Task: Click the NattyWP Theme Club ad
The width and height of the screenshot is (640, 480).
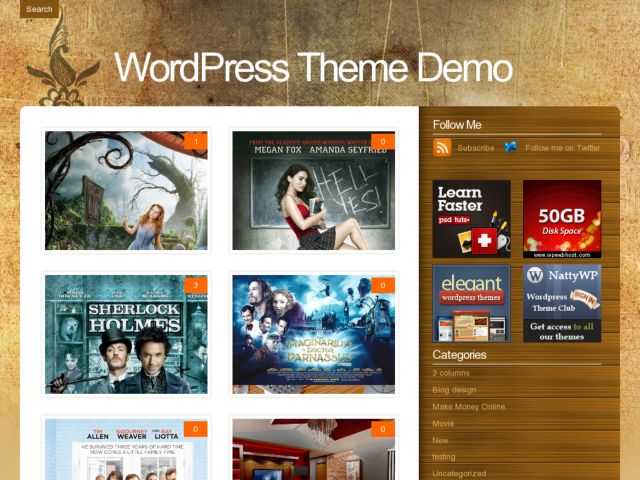Action: (x=562, y=303)
